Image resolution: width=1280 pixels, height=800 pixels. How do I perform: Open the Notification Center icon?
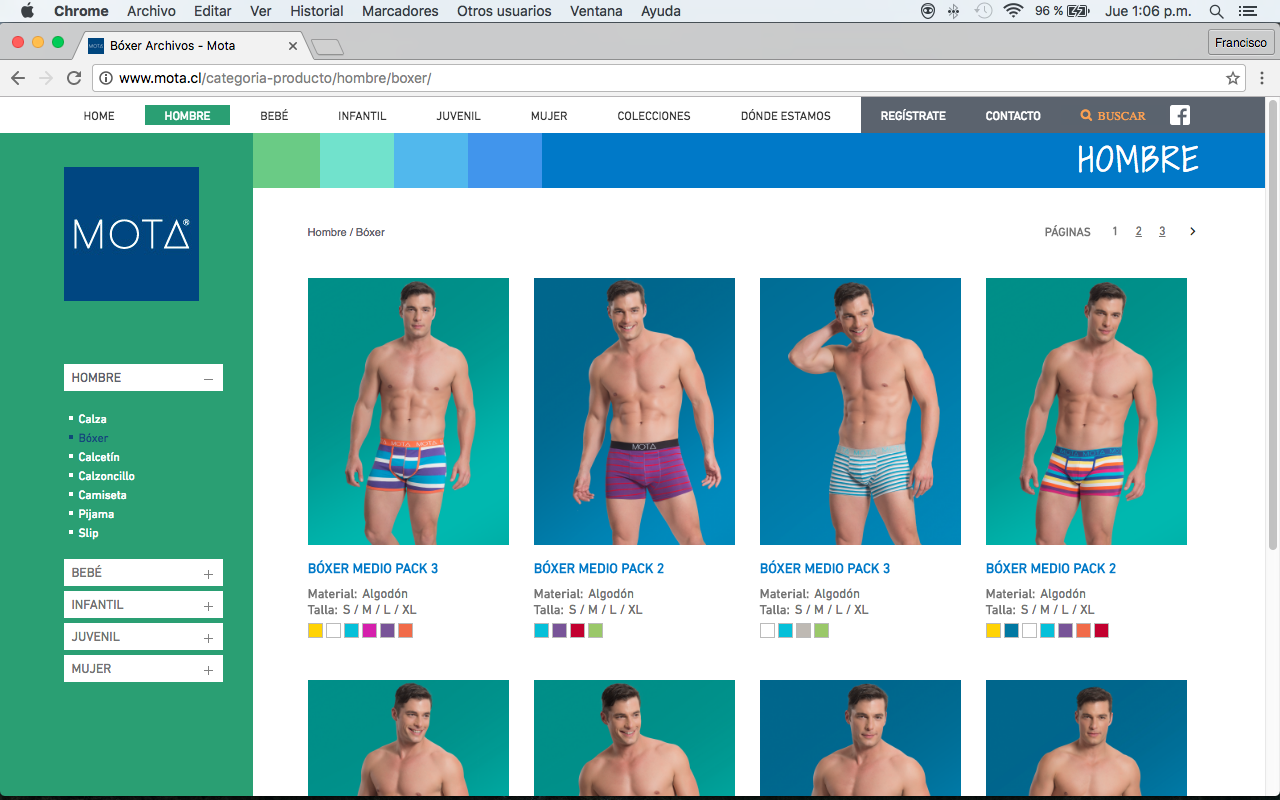[1247, 11]
